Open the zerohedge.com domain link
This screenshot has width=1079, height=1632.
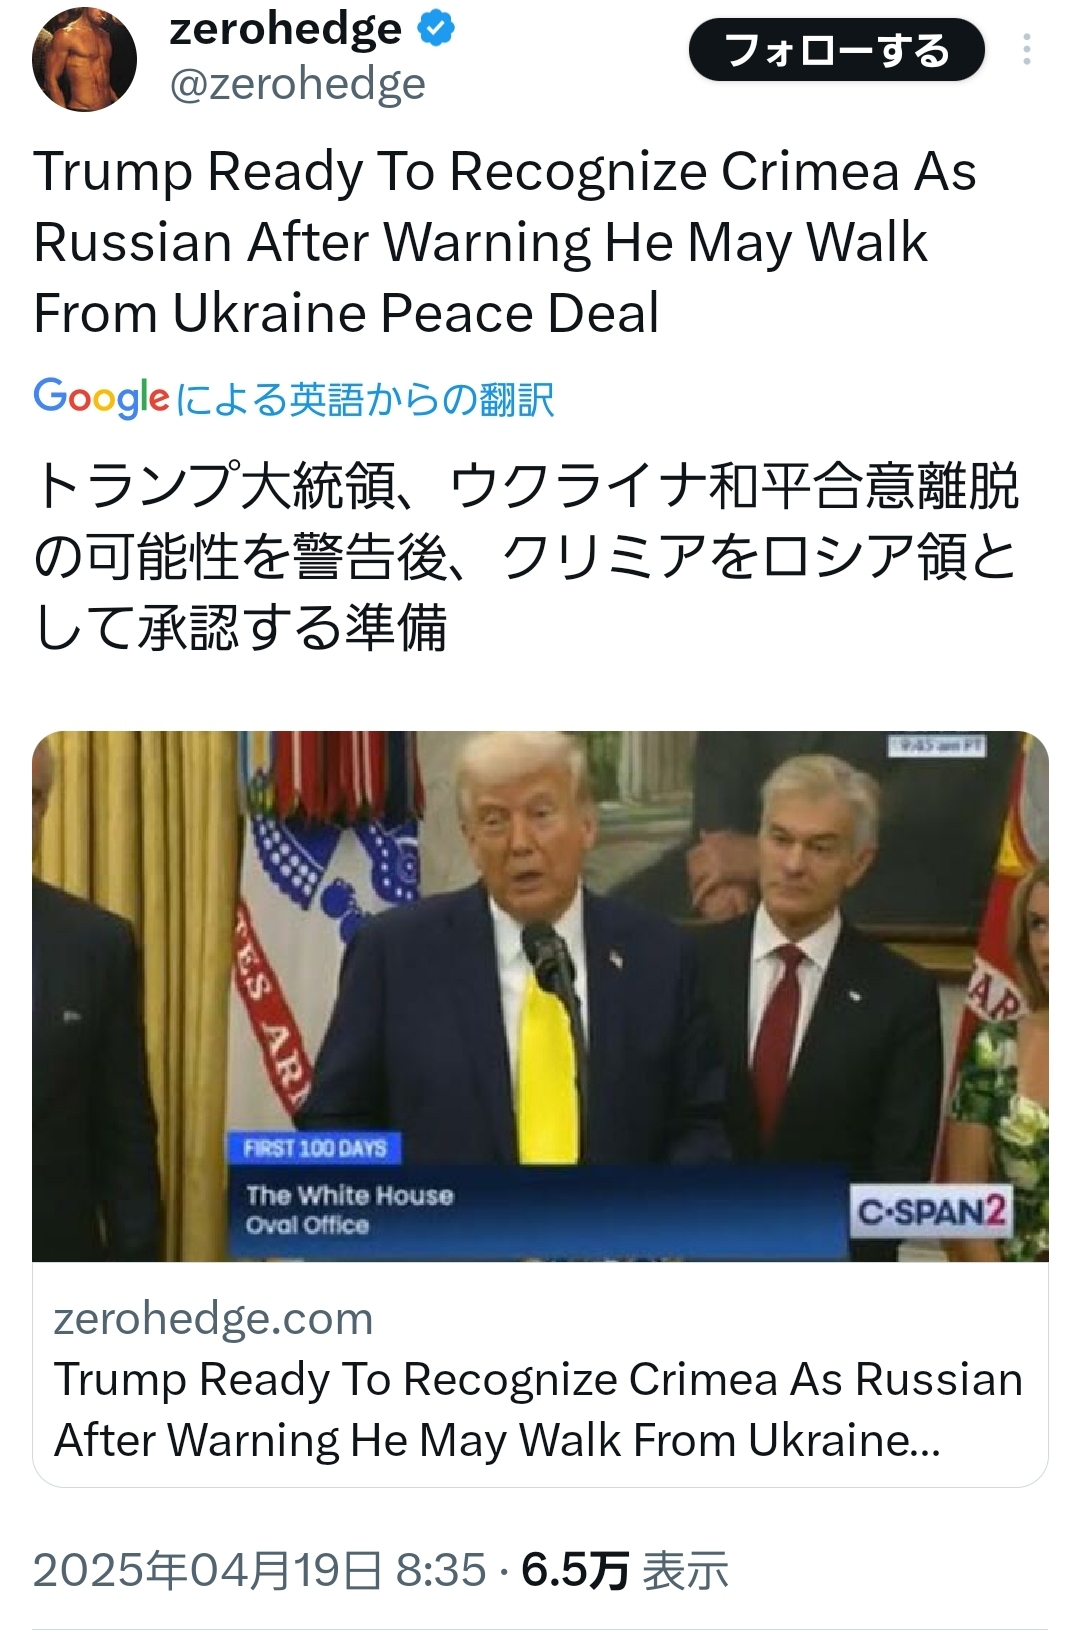(213, 1318)
